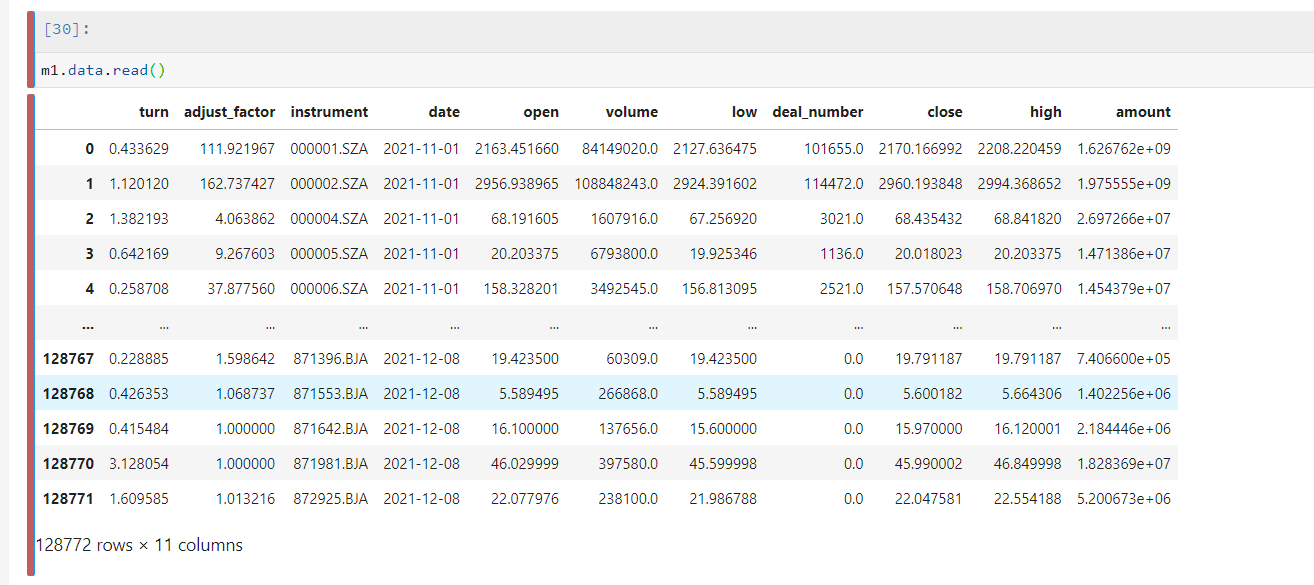
Task: Click instrument cell 000005.SZA
Action: pyautogui.click(x=329, y=254)
